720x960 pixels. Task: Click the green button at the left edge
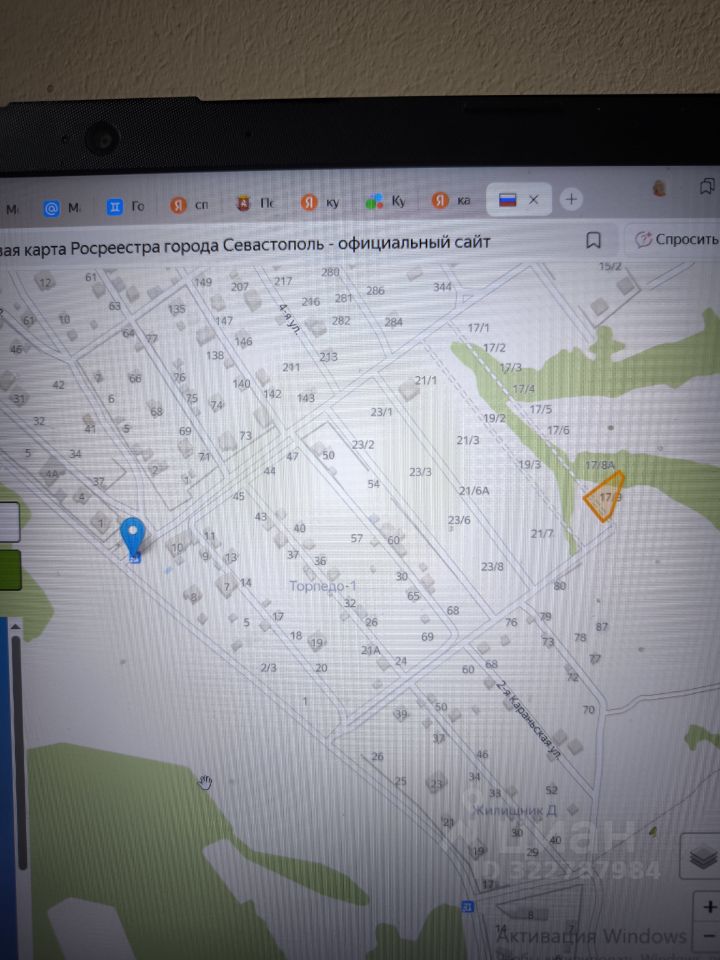[10, 570]
